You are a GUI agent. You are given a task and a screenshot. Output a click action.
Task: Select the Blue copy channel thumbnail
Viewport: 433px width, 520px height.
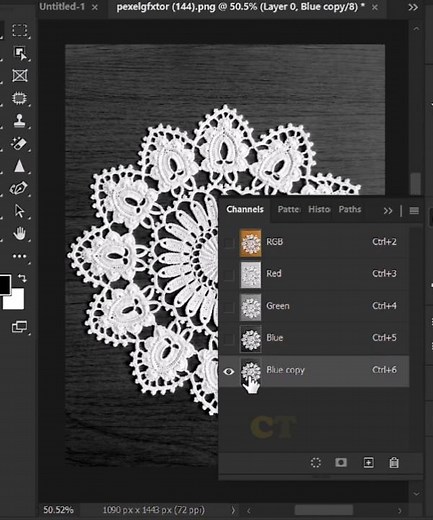point(251,371)
